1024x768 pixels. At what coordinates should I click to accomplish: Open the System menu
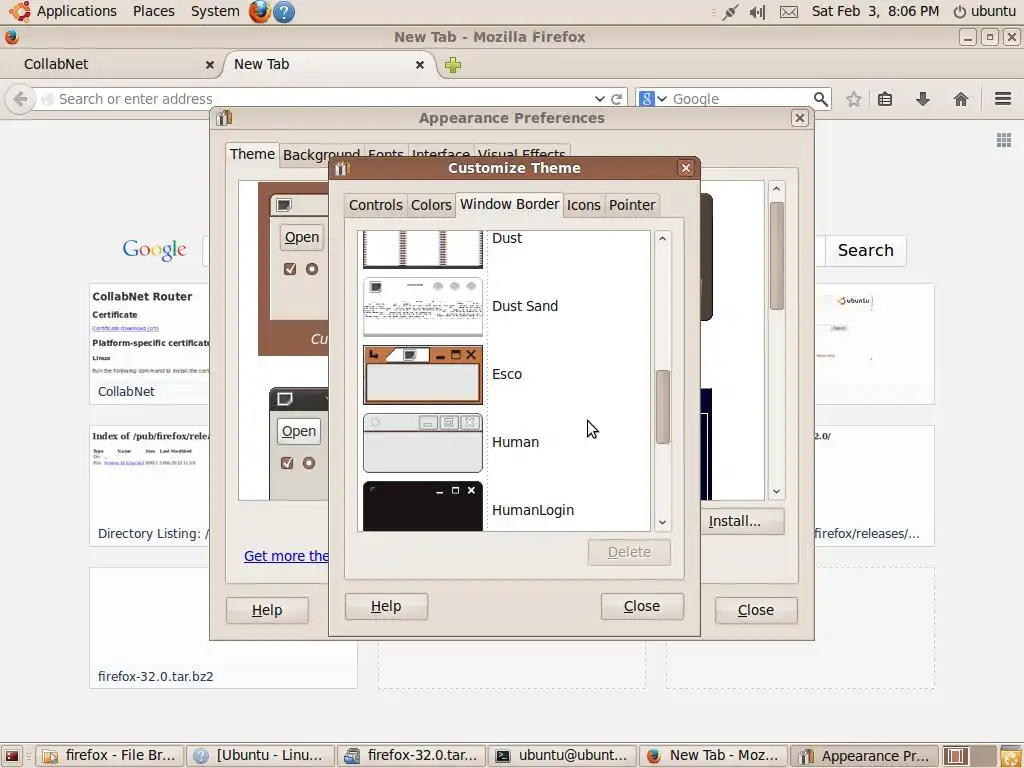click(215, 11)
